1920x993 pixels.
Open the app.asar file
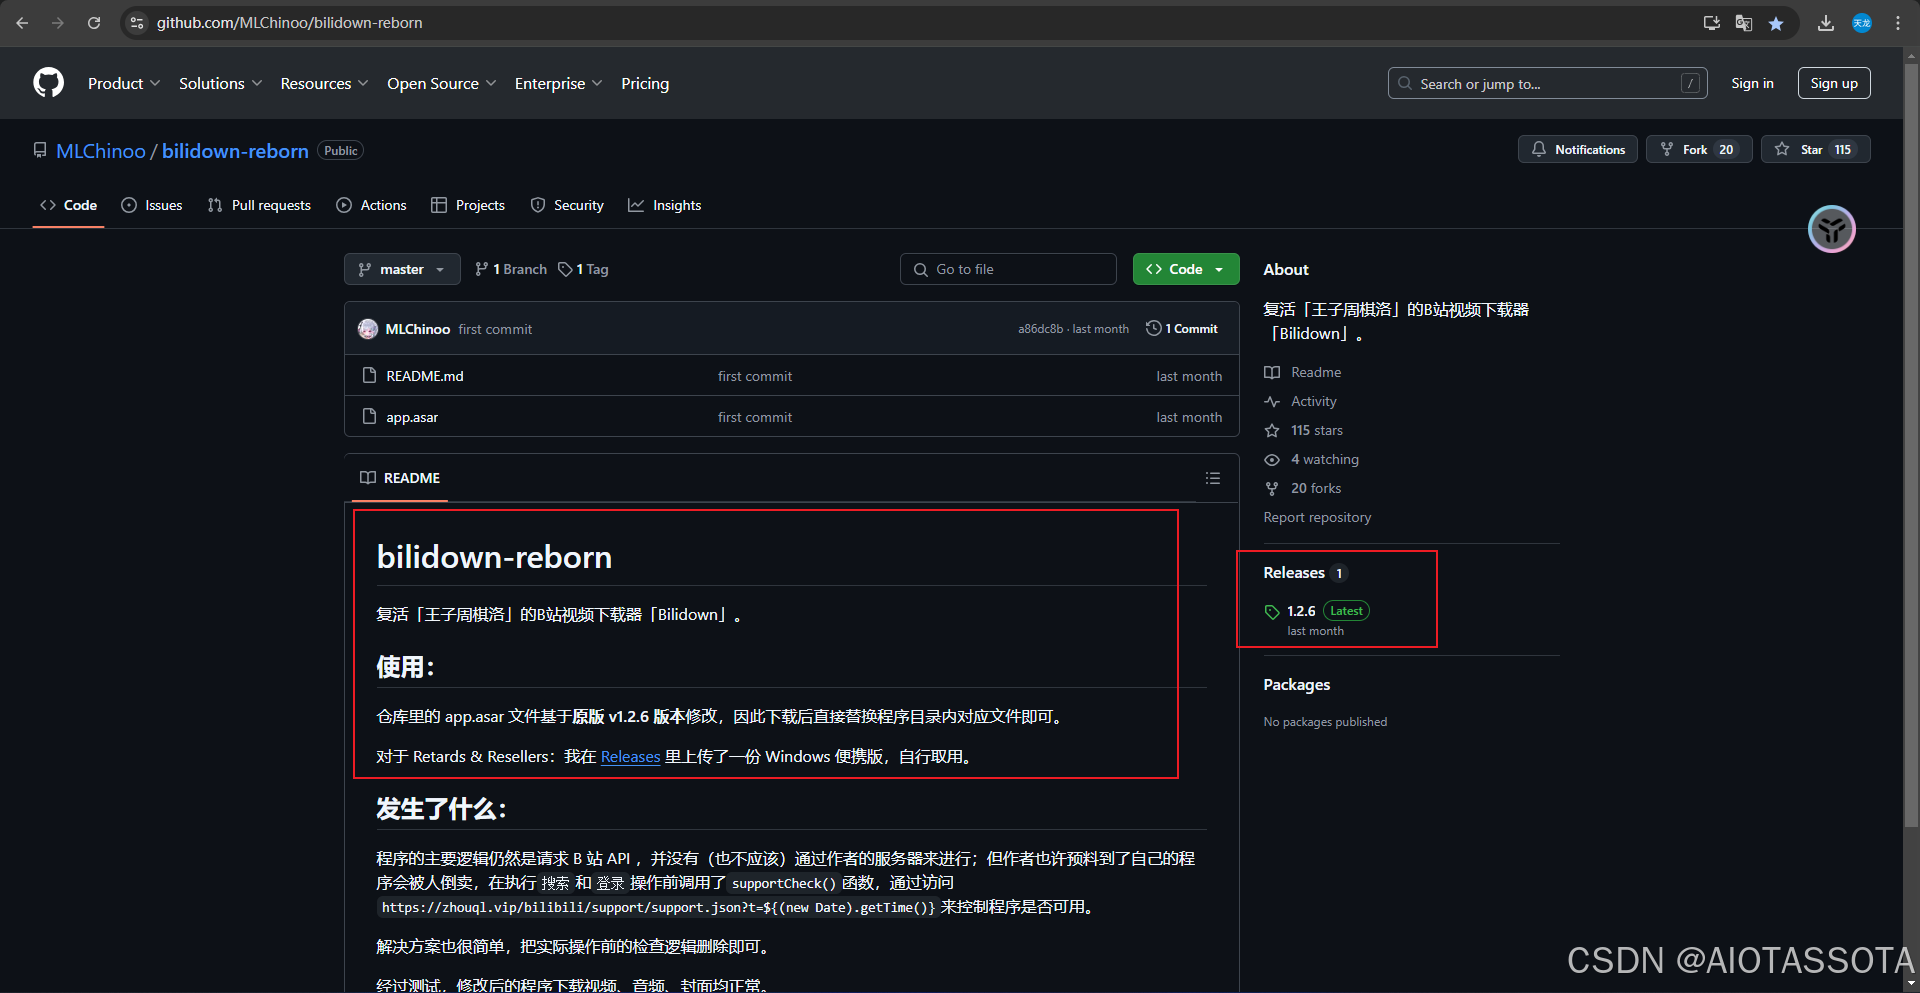point(412,417)
